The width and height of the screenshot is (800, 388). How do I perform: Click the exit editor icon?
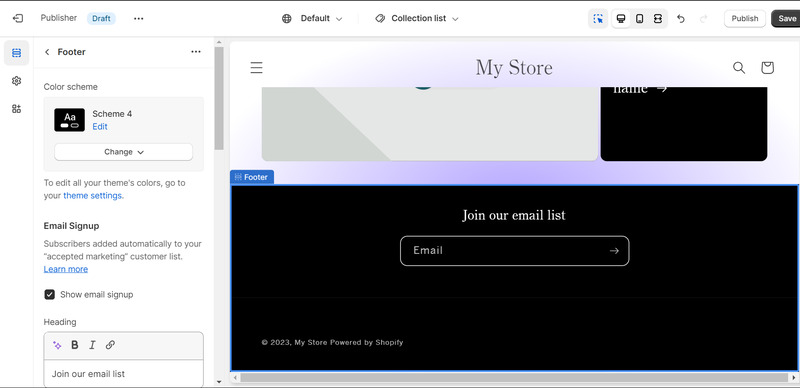pyautogui.click(x=17, y=18)
